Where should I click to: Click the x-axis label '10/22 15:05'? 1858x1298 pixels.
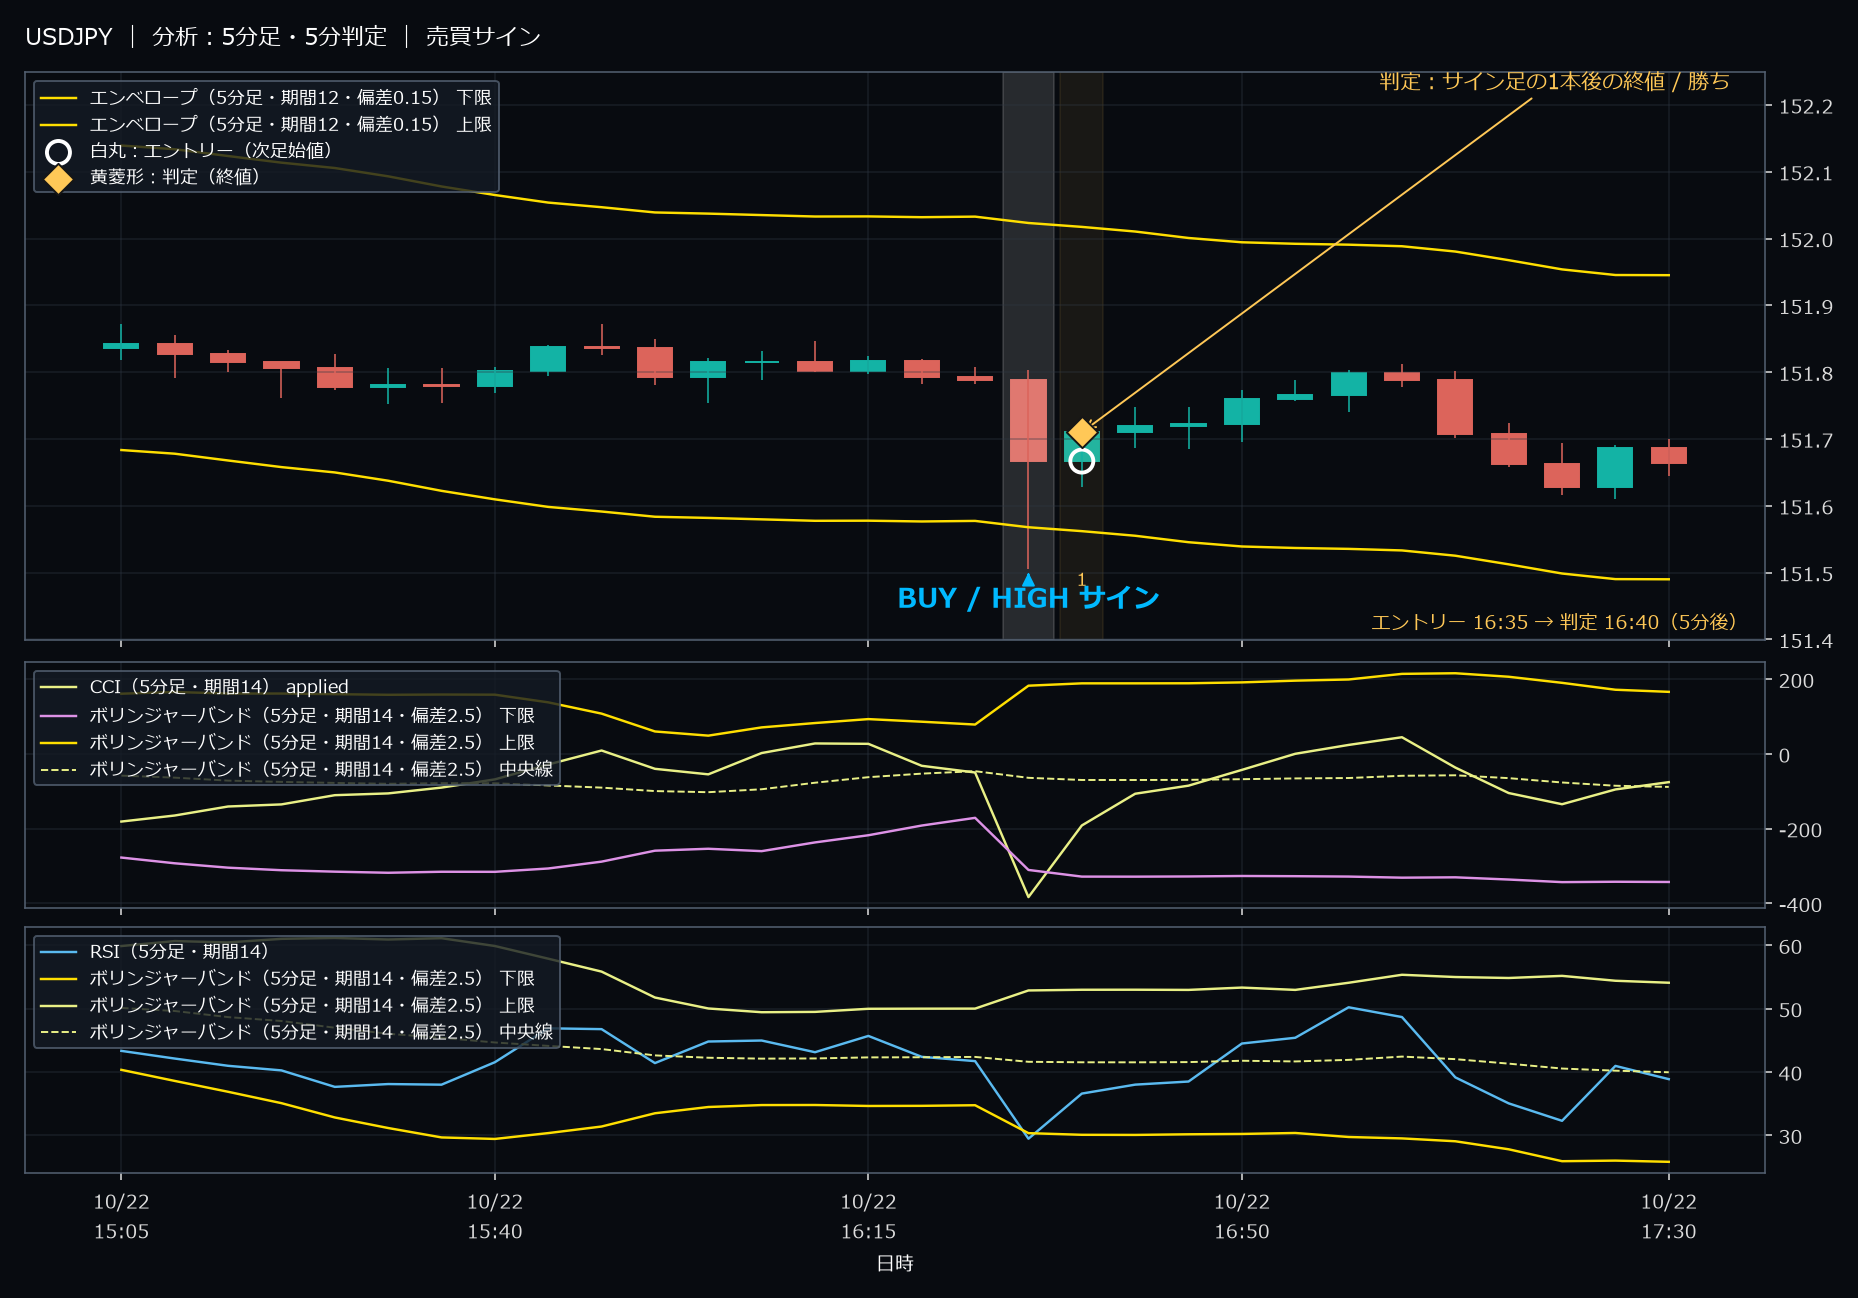(121, 1216)
